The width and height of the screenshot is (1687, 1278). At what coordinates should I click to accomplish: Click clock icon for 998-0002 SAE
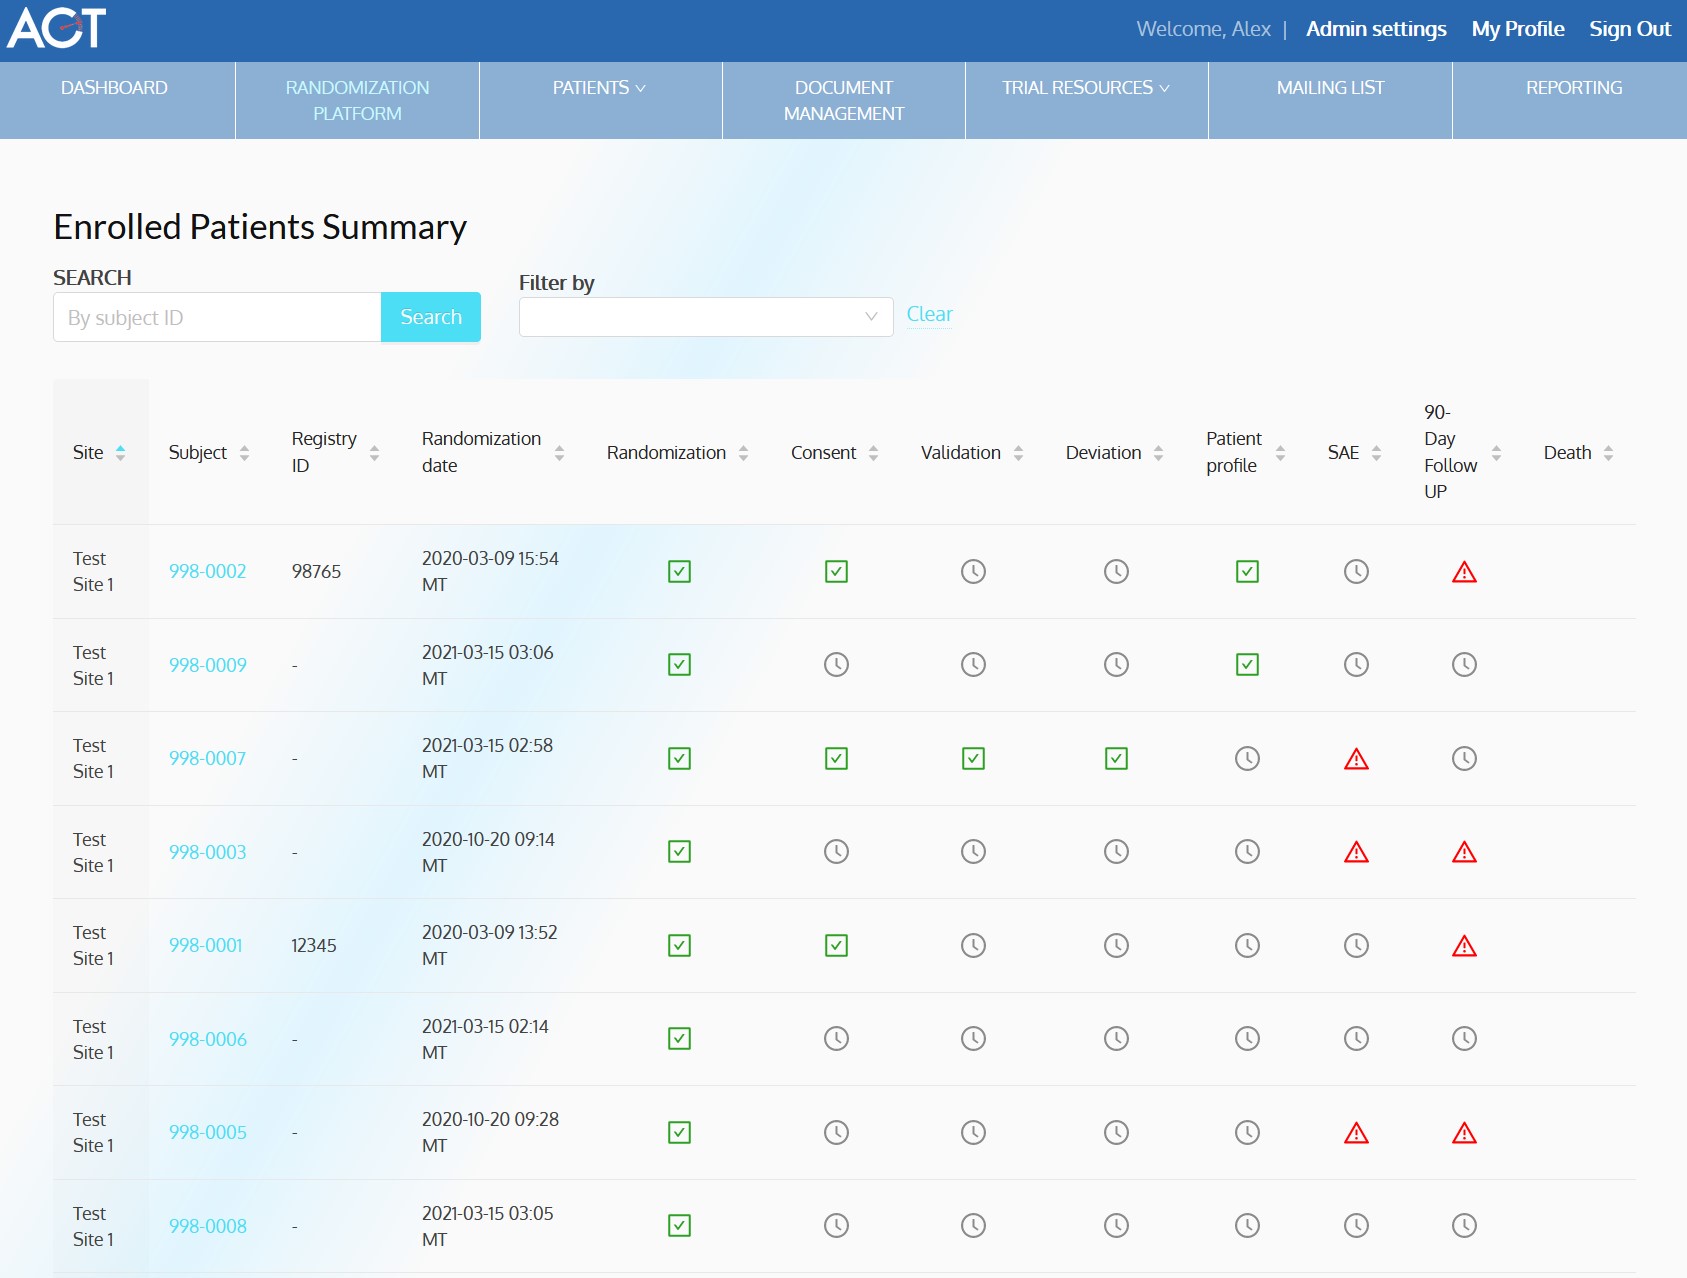(1356, 571)
